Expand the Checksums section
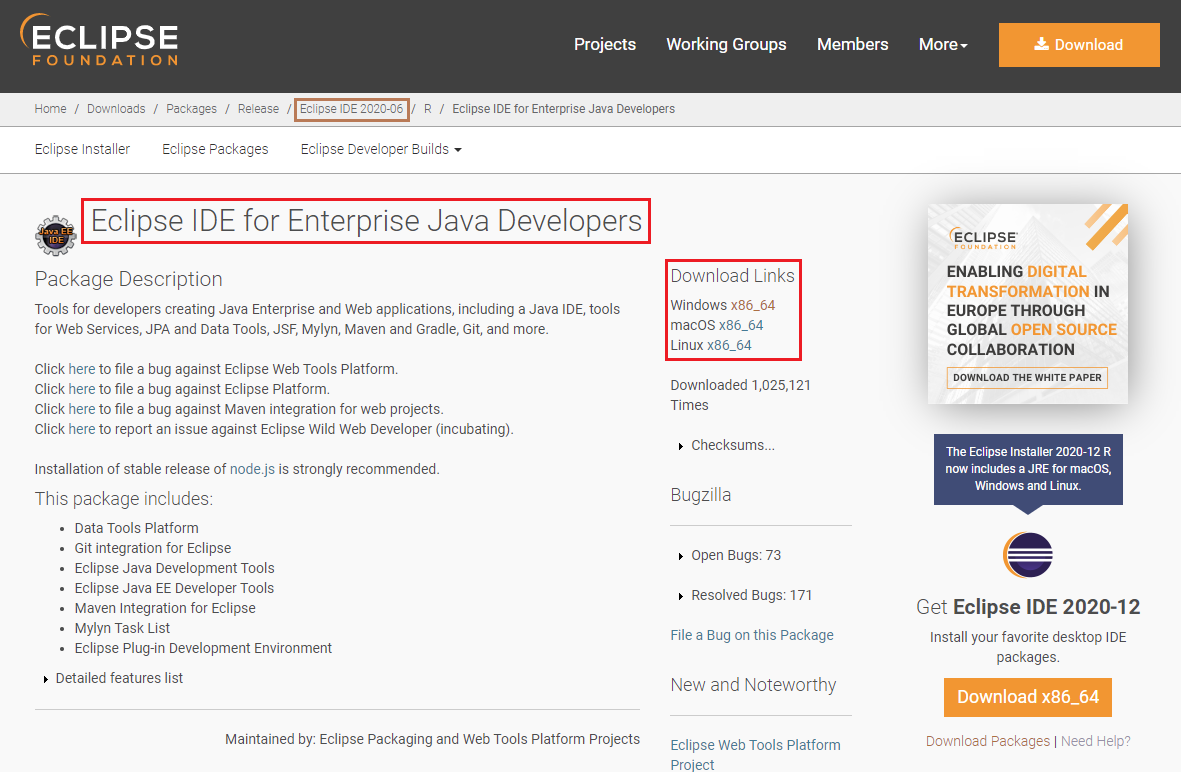The width and height of the screenshot is (1181, 772). point(732,445)
